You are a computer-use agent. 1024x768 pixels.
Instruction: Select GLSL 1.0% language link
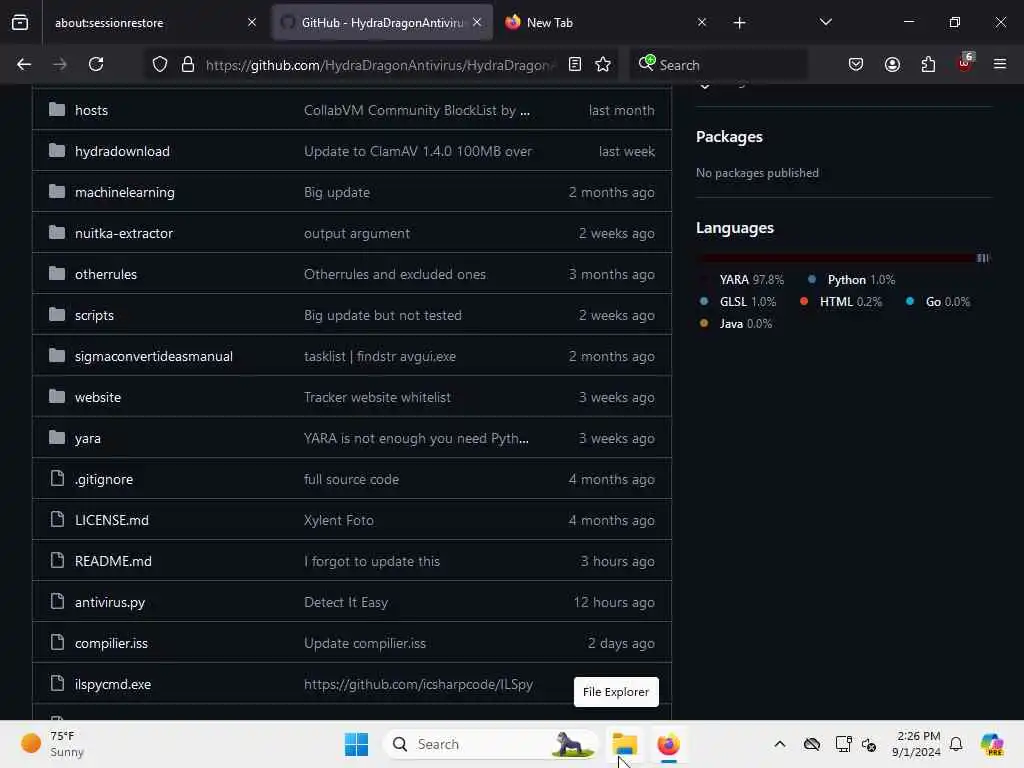point(738,302)
